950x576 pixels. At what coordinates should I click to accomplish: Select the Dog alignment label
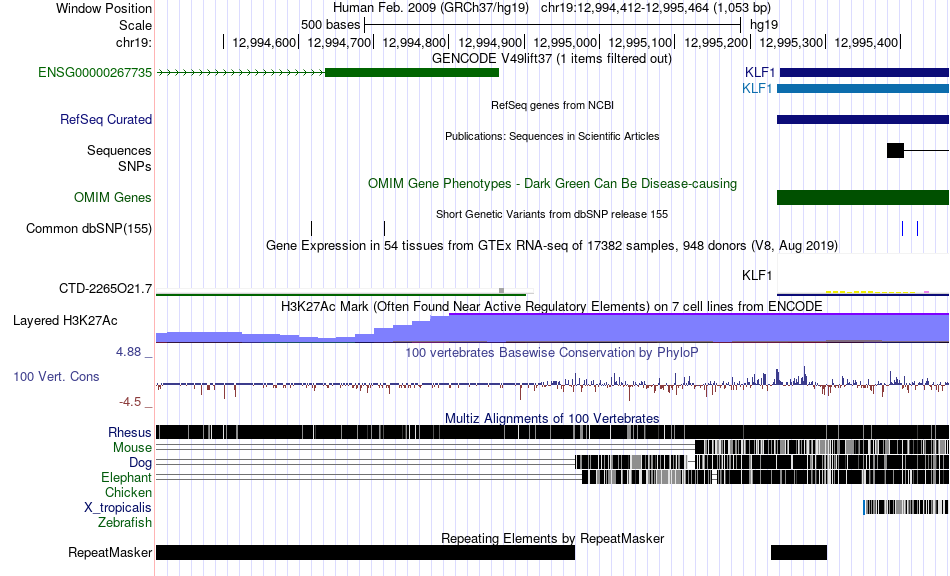[141, 463]
